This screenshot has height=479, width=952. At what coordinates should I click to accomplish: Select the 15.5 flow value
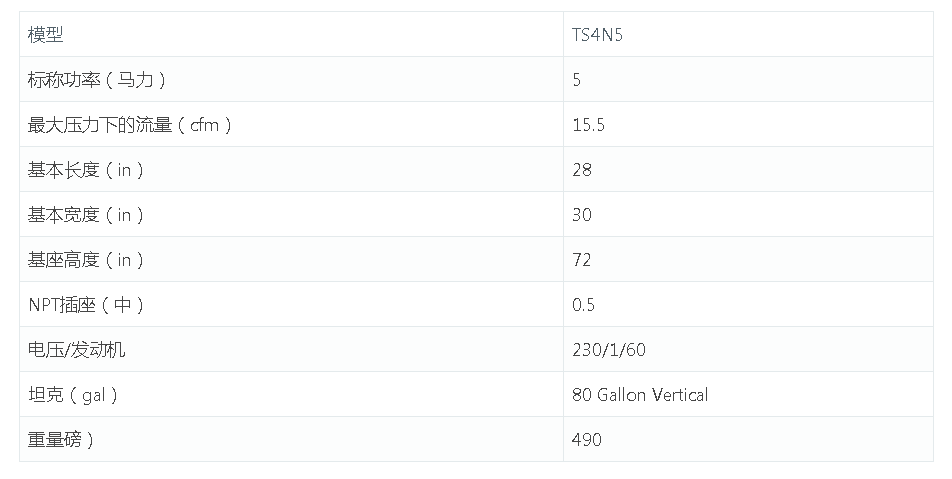point(588,124)
